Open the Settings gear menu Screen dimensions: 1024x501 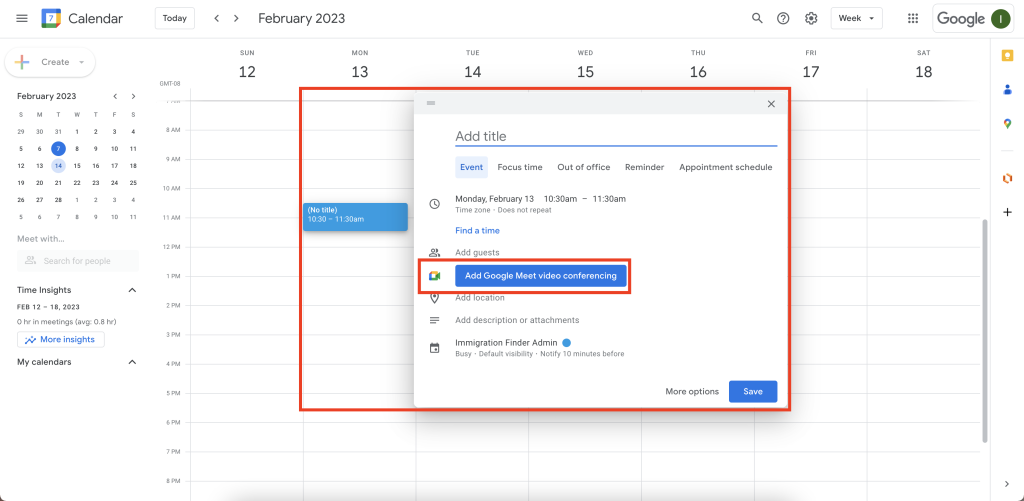point(811,18)
